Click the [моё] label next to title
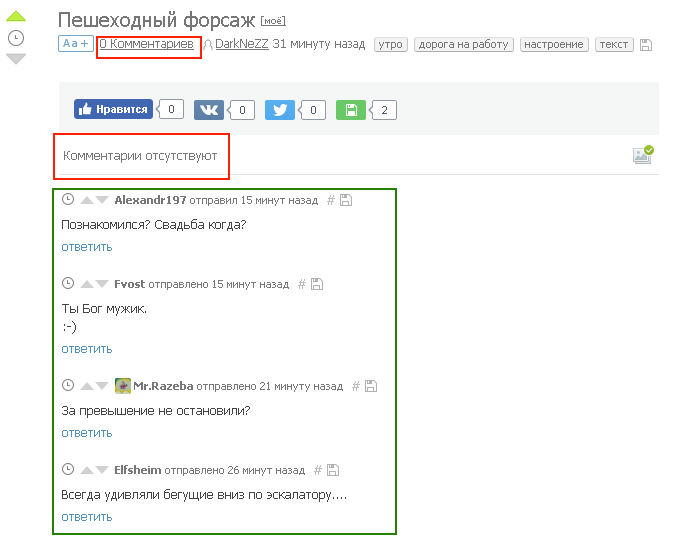The width and height of the screenshot is (680, 545). coord(273,21)
